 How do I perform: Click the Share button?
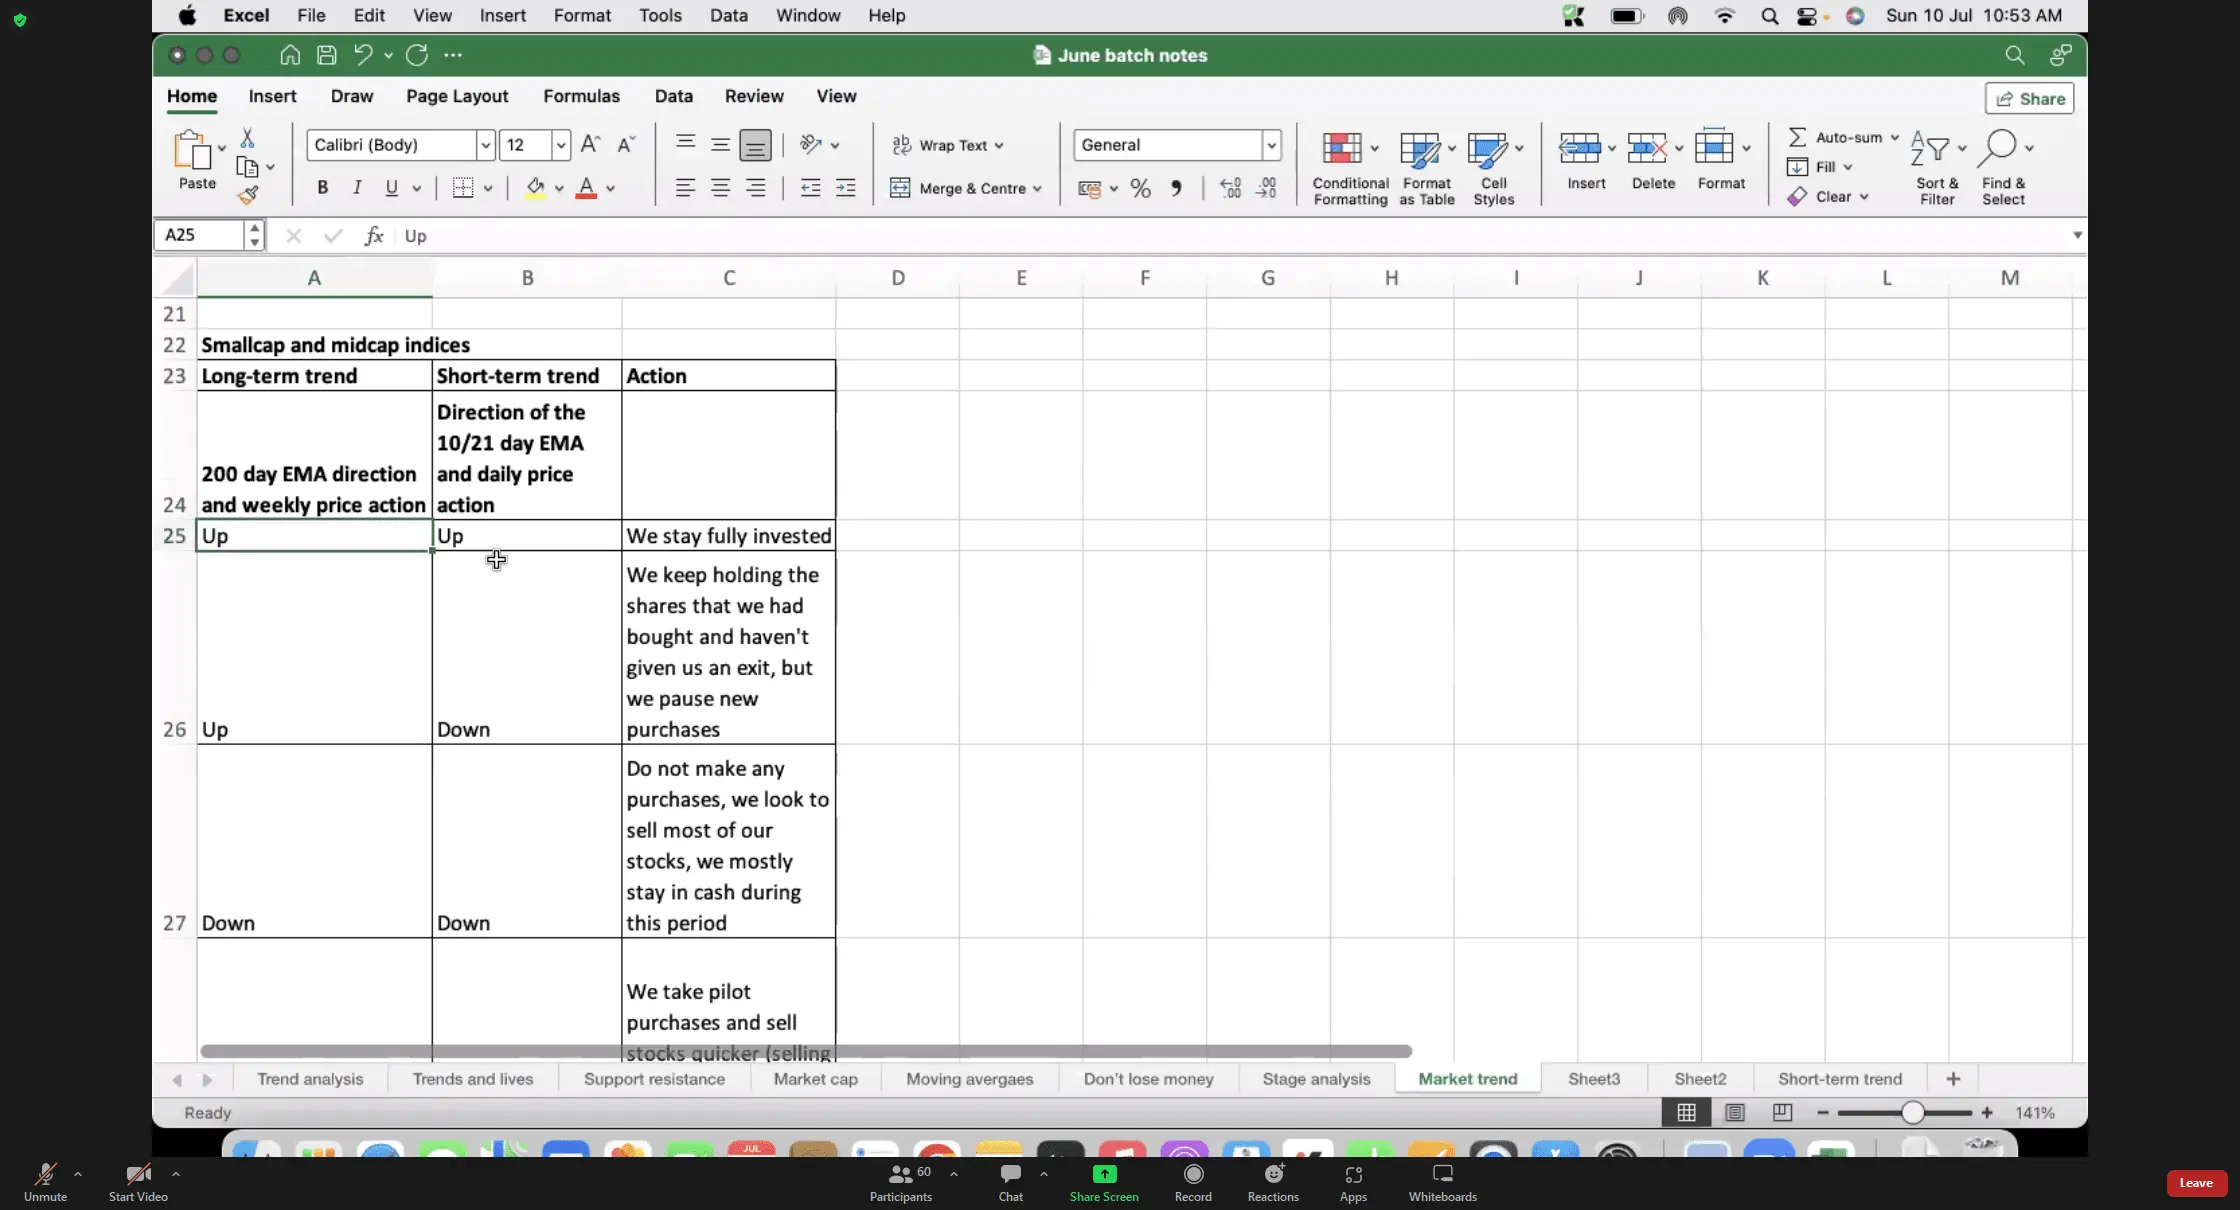pos(2030,98)
